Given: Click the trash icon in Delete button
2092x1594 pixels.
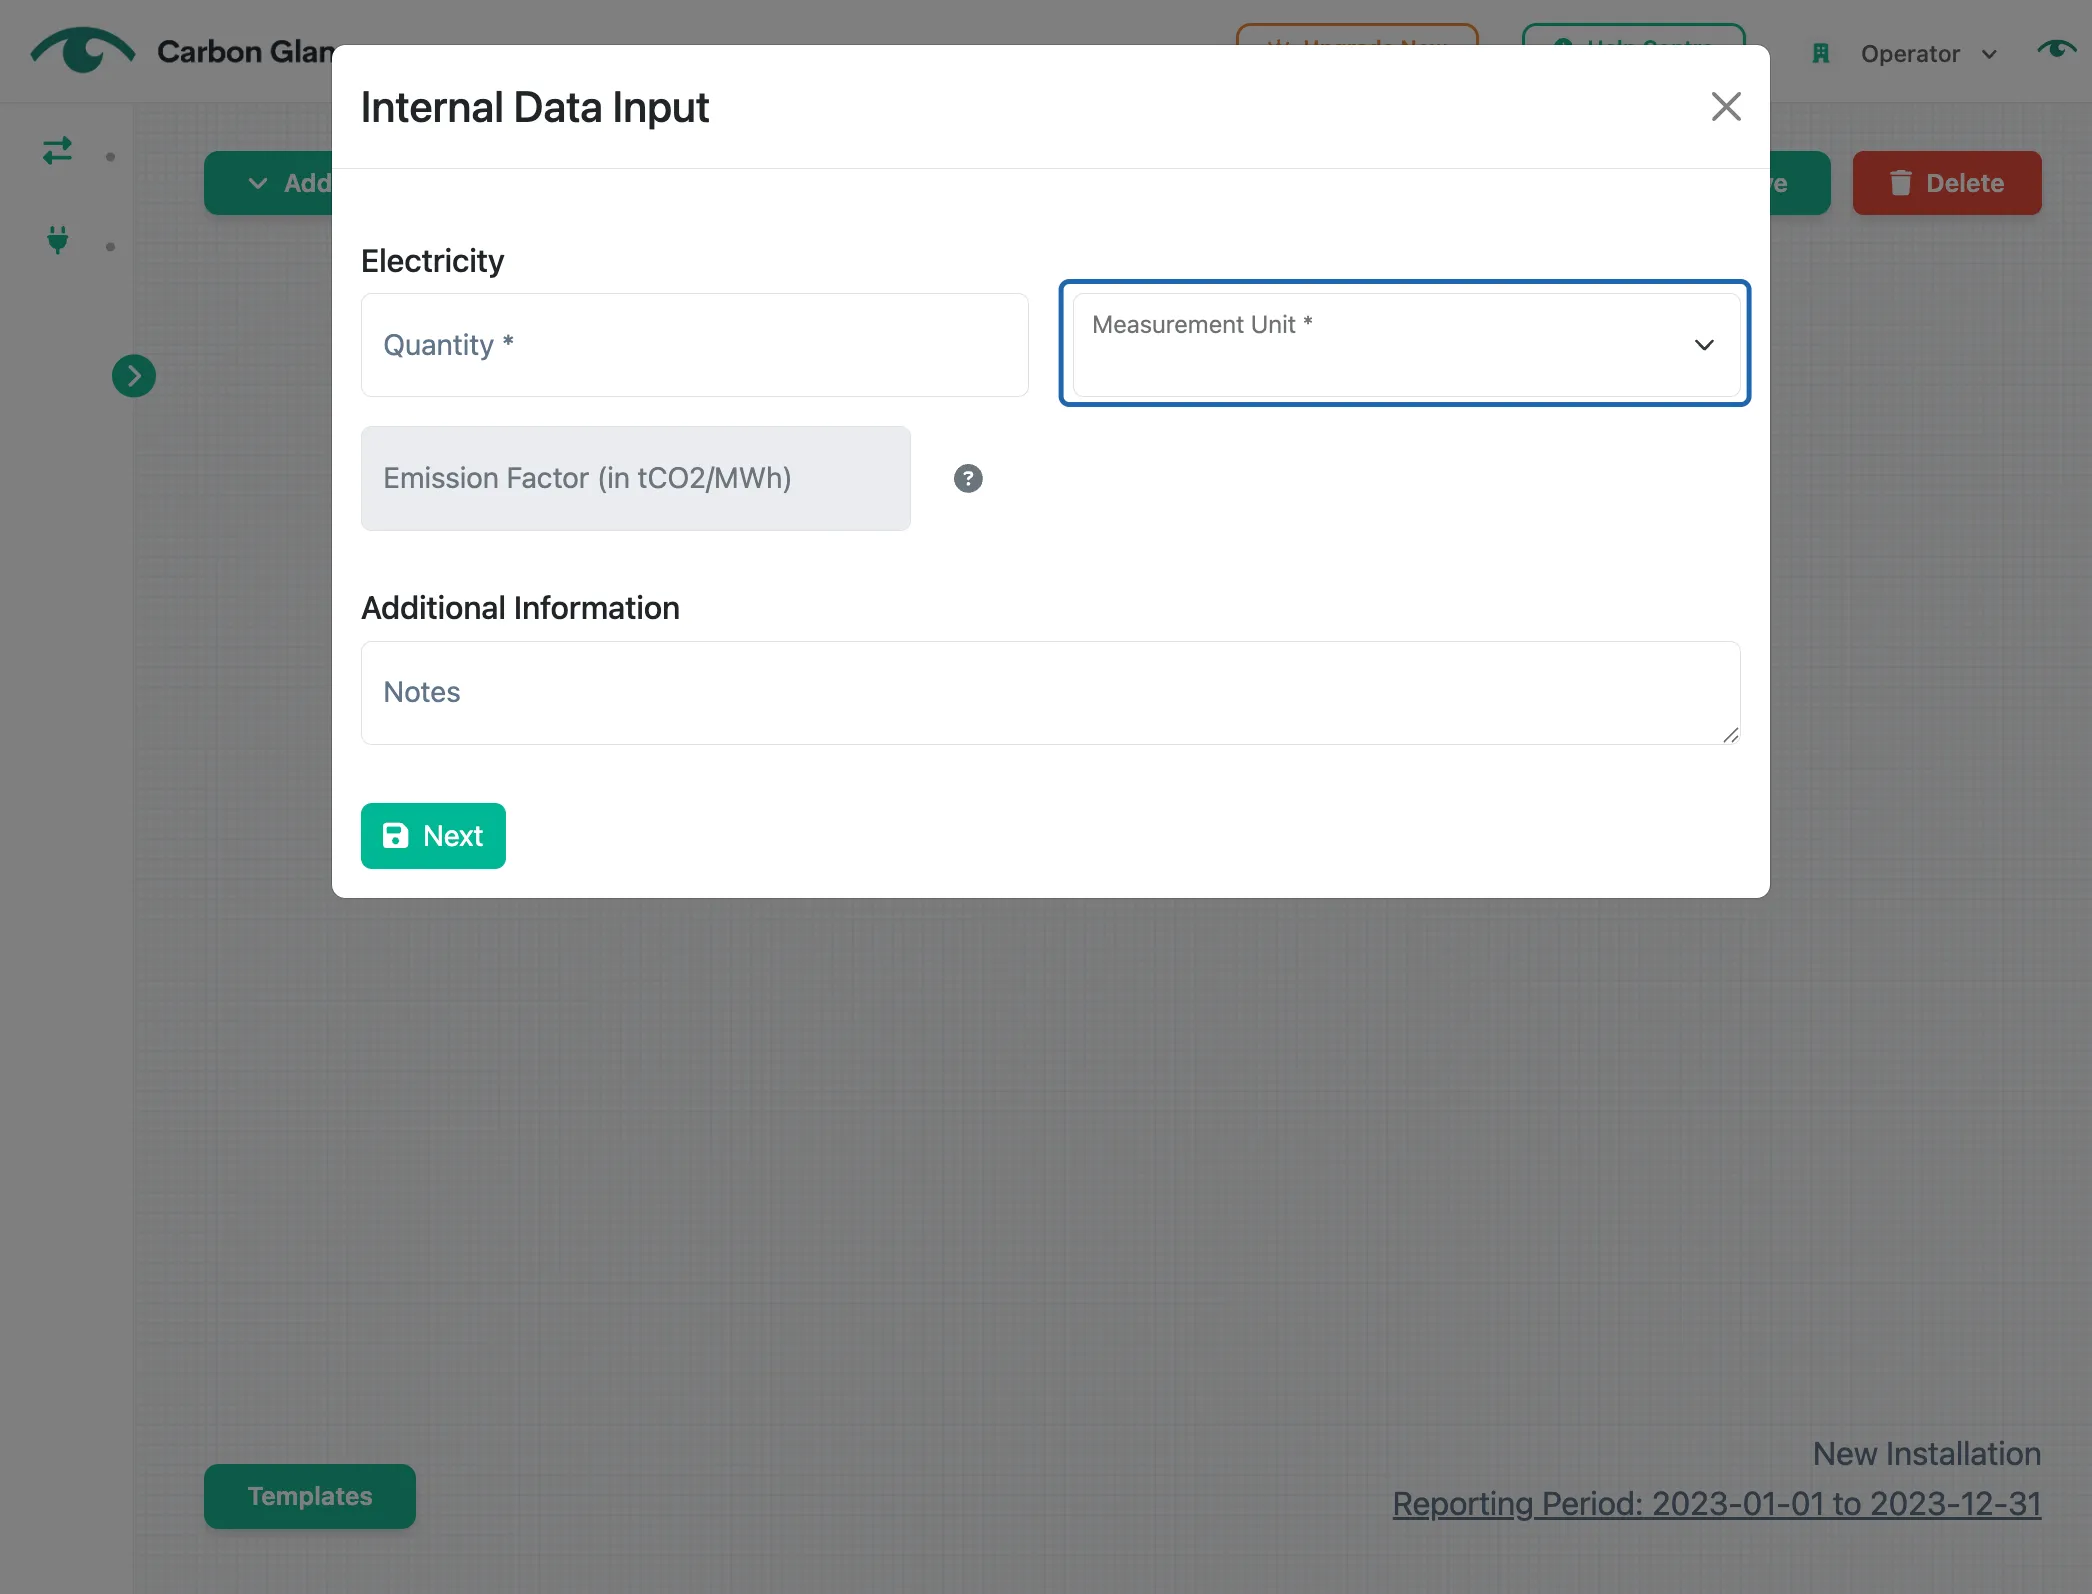Looking at the screenshot, I should click(x=1900, y=183).
